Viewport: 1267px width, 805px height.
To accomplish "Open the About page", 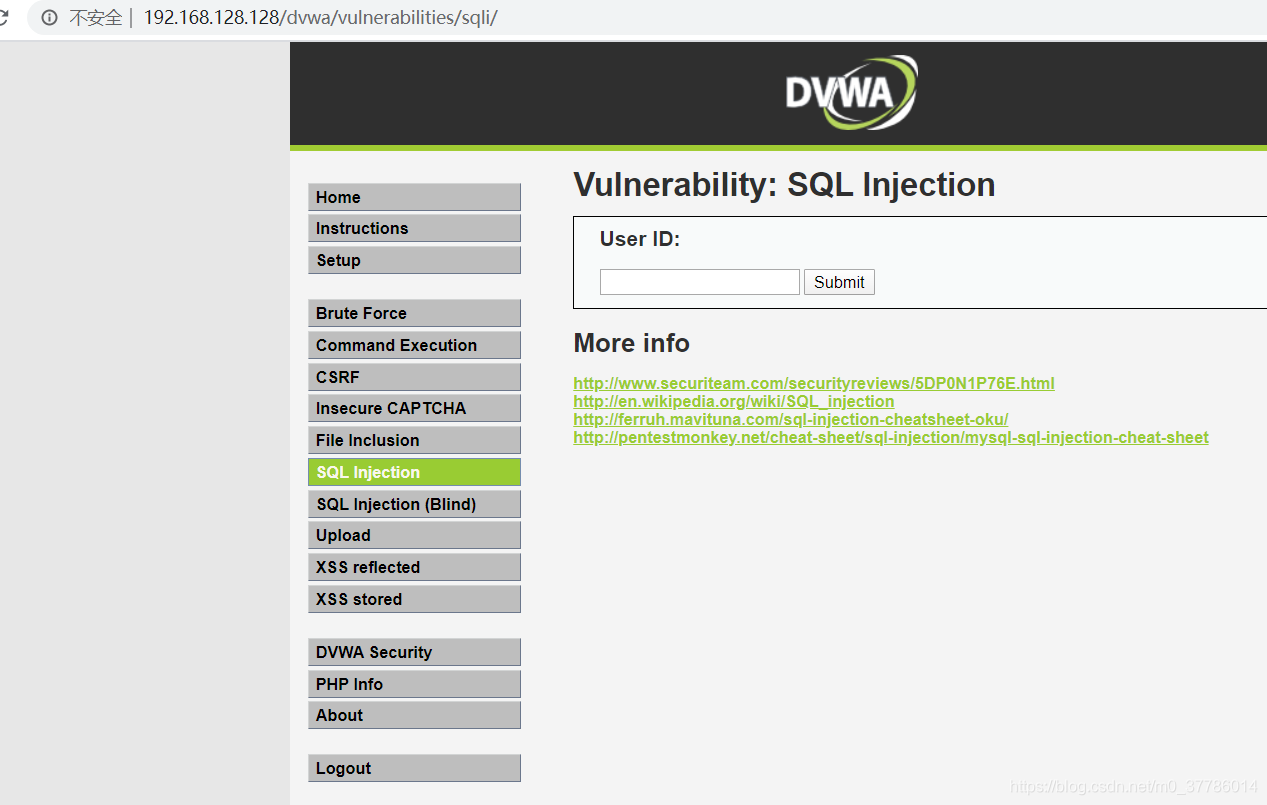I will point(414,715).
